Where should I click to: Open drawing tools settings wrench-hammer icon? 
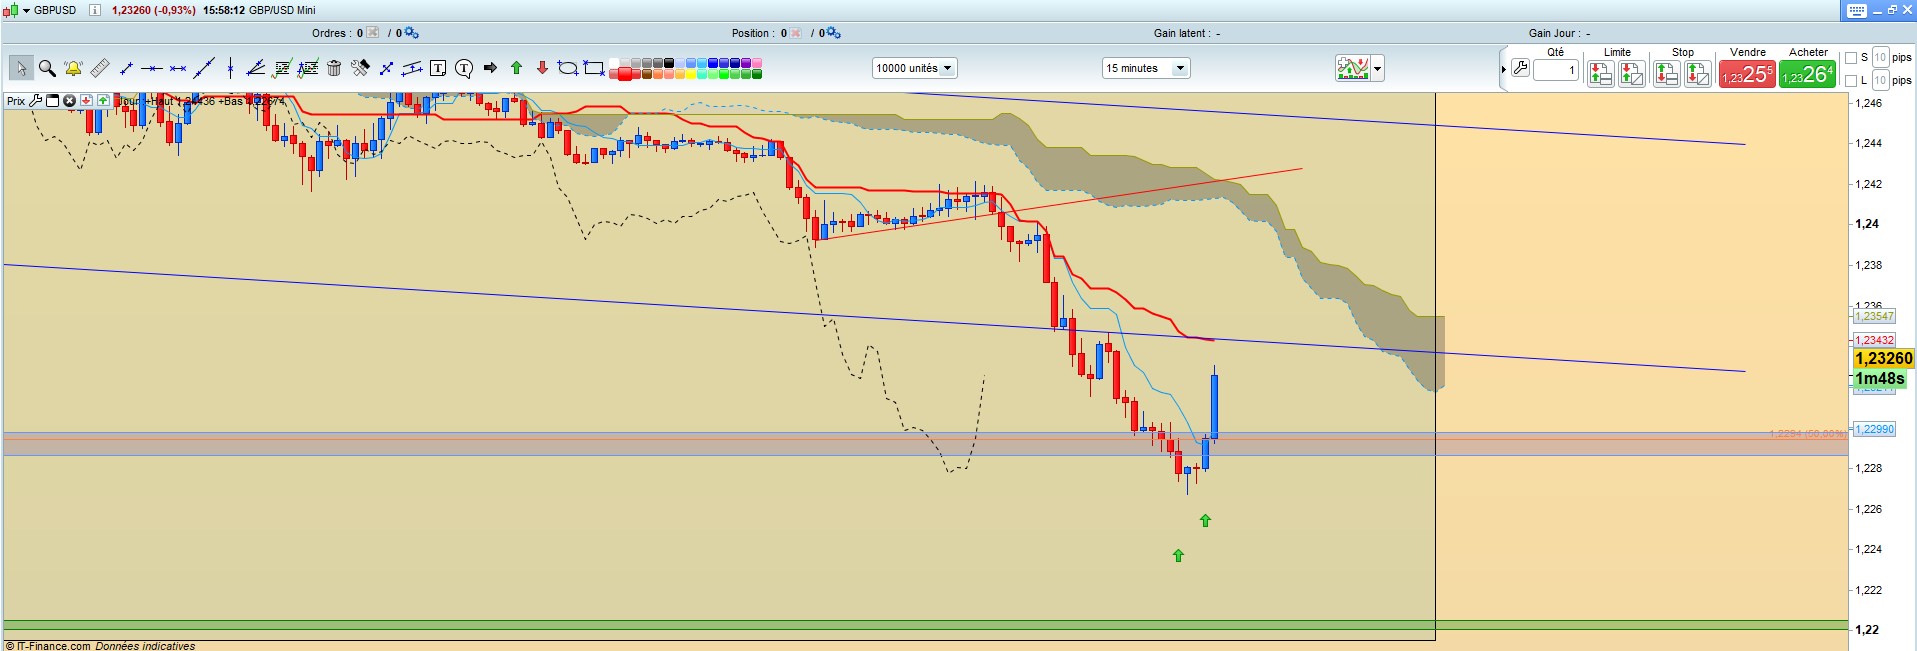pyautogui.click(x=360, y=68)
